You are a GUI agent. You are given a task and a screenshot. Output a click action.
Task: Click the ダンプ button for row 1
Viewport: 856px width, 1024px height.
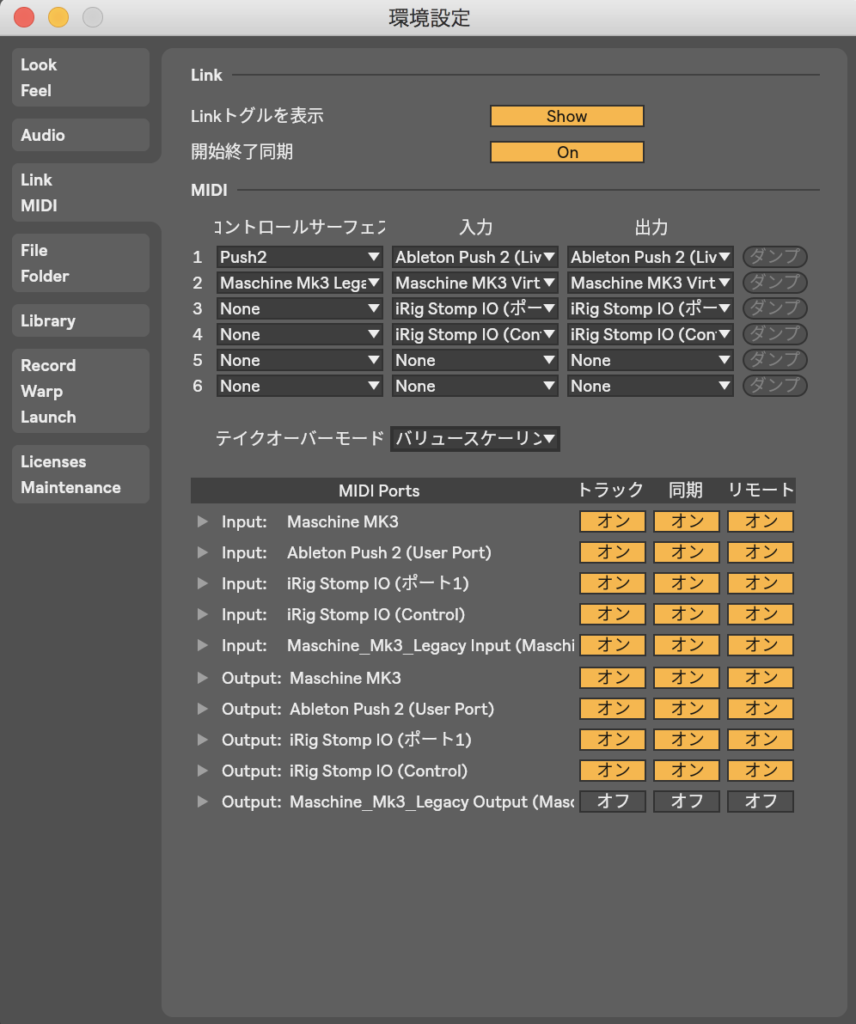(774, 257)
